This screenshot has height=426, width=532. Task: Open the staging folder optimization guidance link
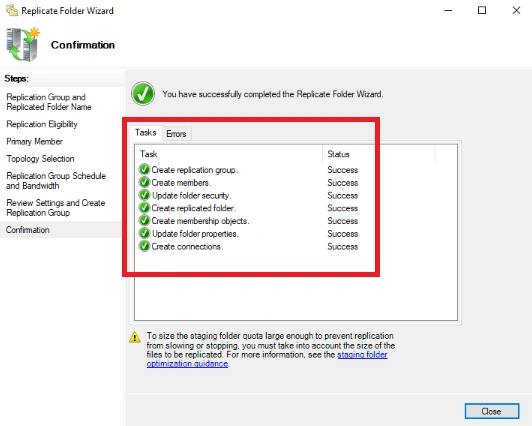(267, 359)
